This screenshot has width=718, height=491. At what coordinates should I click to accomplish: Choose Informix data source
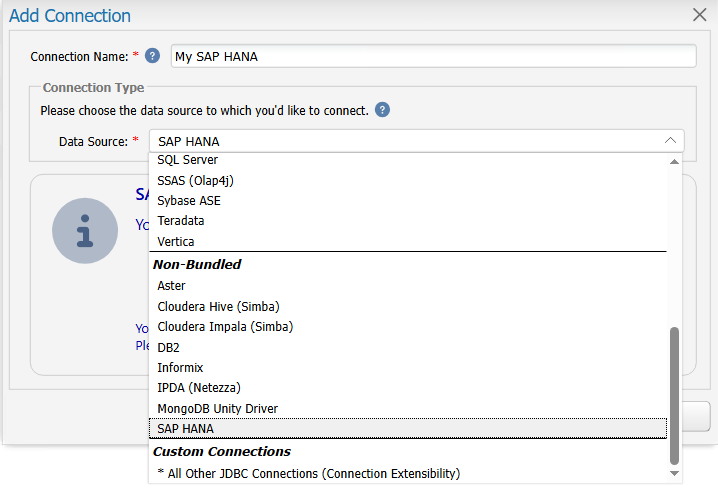[x=408, y=368]
